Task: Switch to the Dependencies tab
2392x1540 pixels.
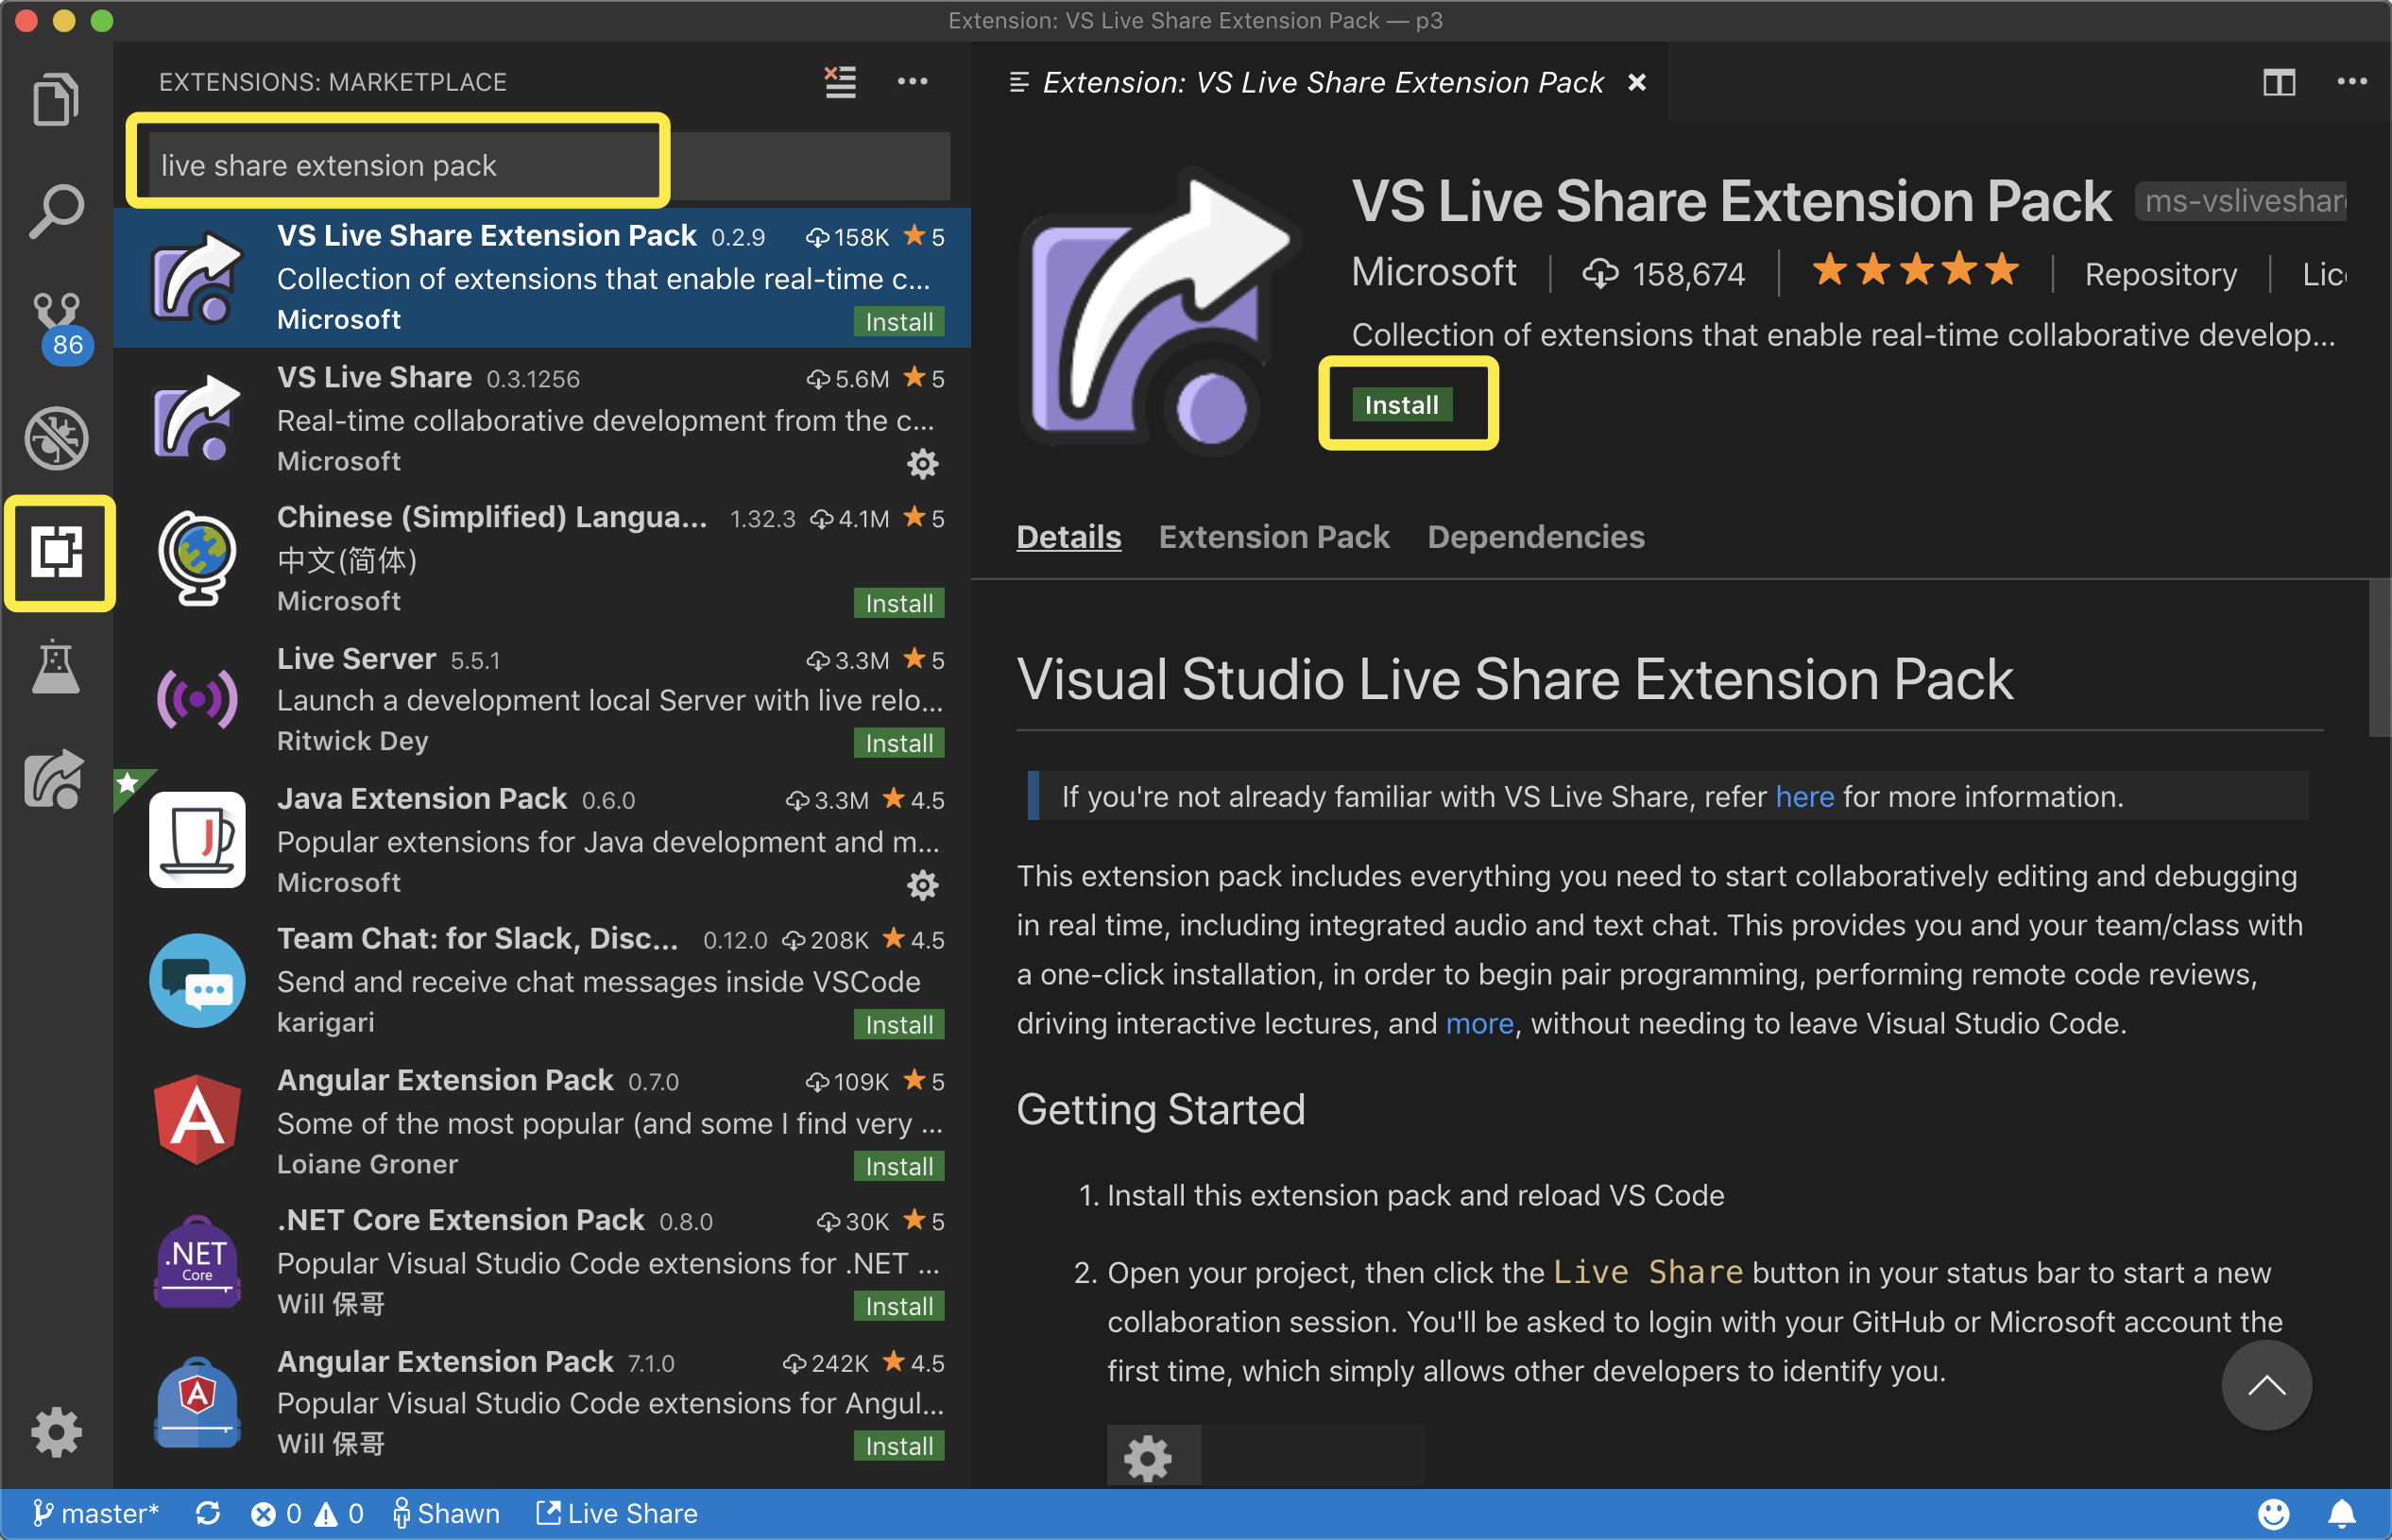Action: pyautogui.click(x=1535, y=537)
